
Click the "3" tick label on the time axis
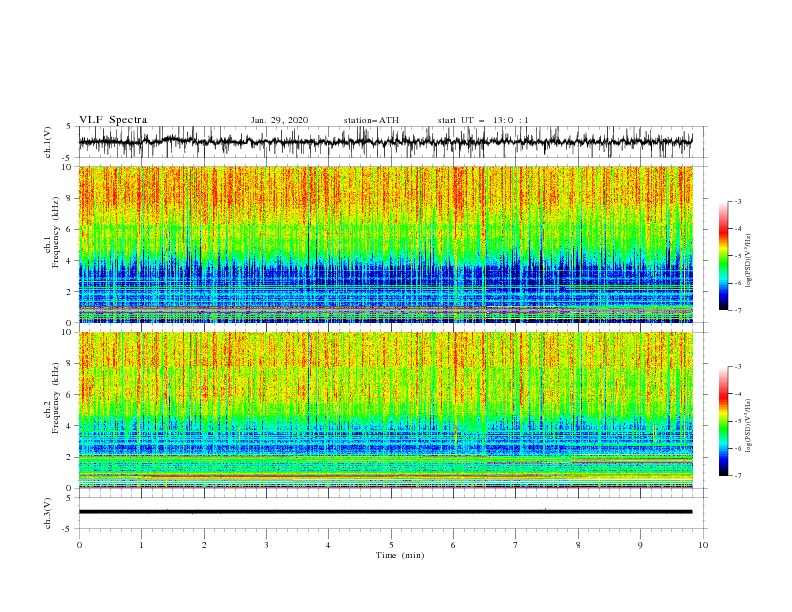266,545
